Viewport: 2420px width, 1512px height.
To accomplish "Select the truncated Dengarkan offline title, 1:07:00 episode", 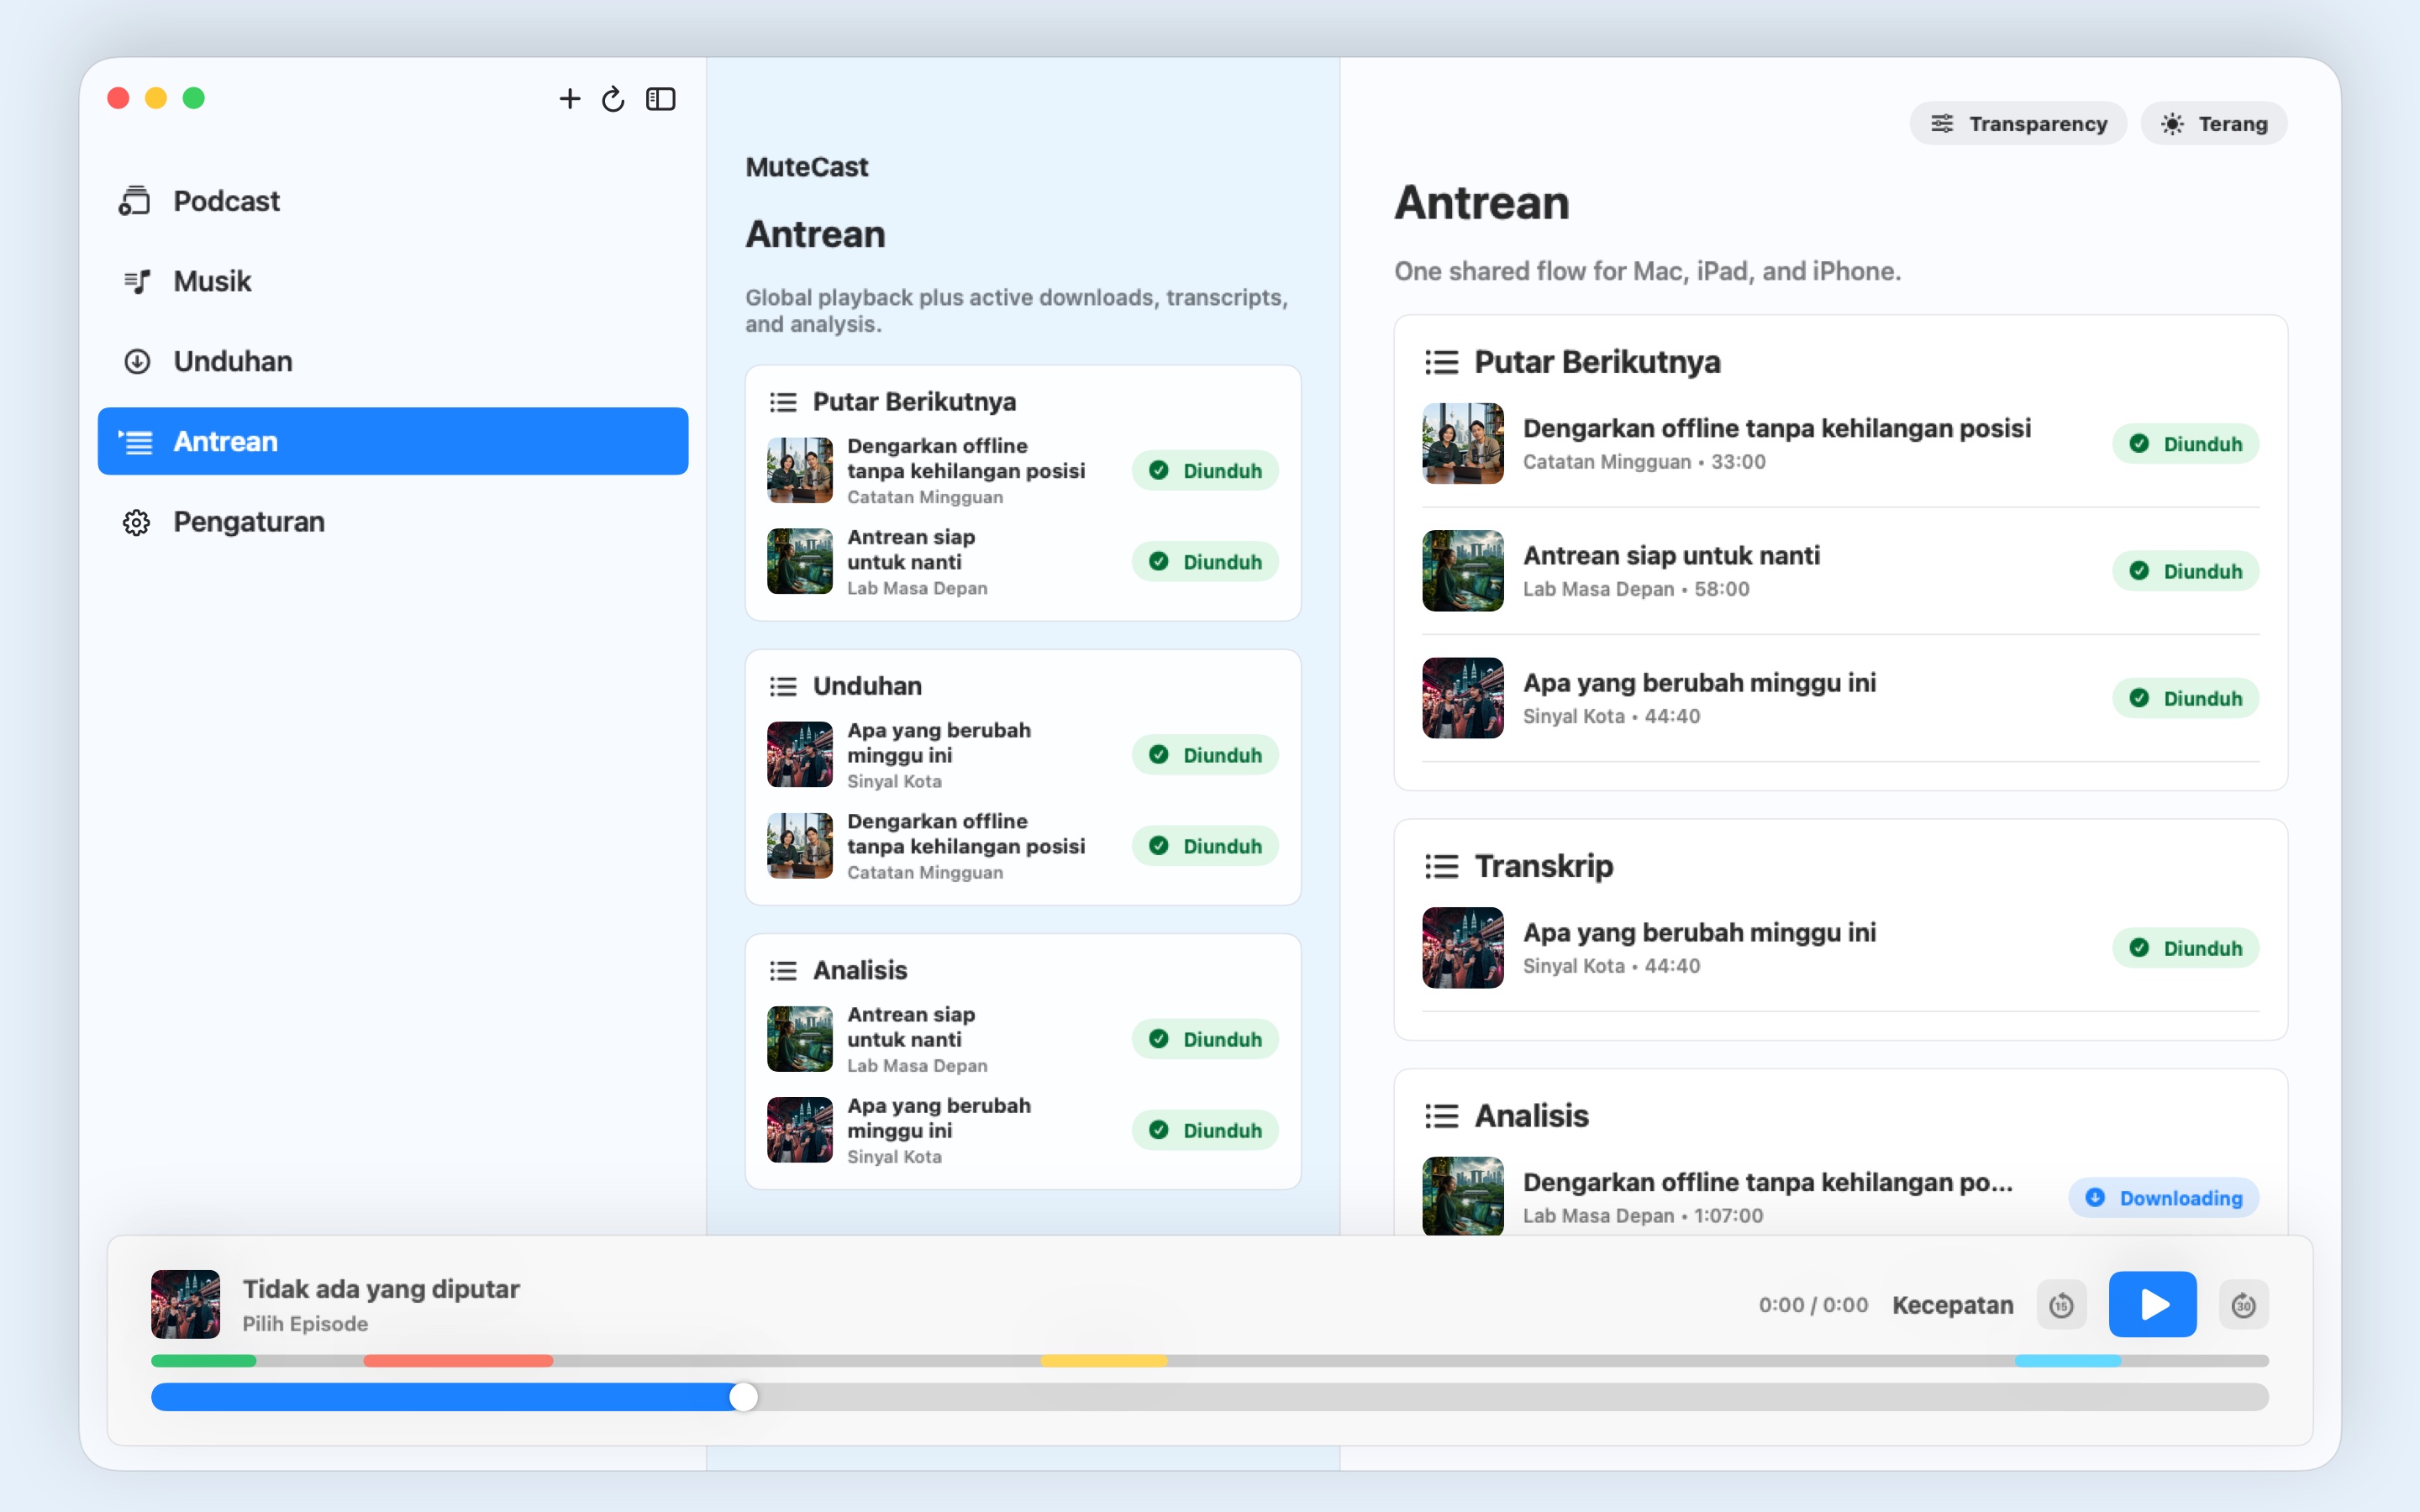I will click(x=1768, y=1182).
